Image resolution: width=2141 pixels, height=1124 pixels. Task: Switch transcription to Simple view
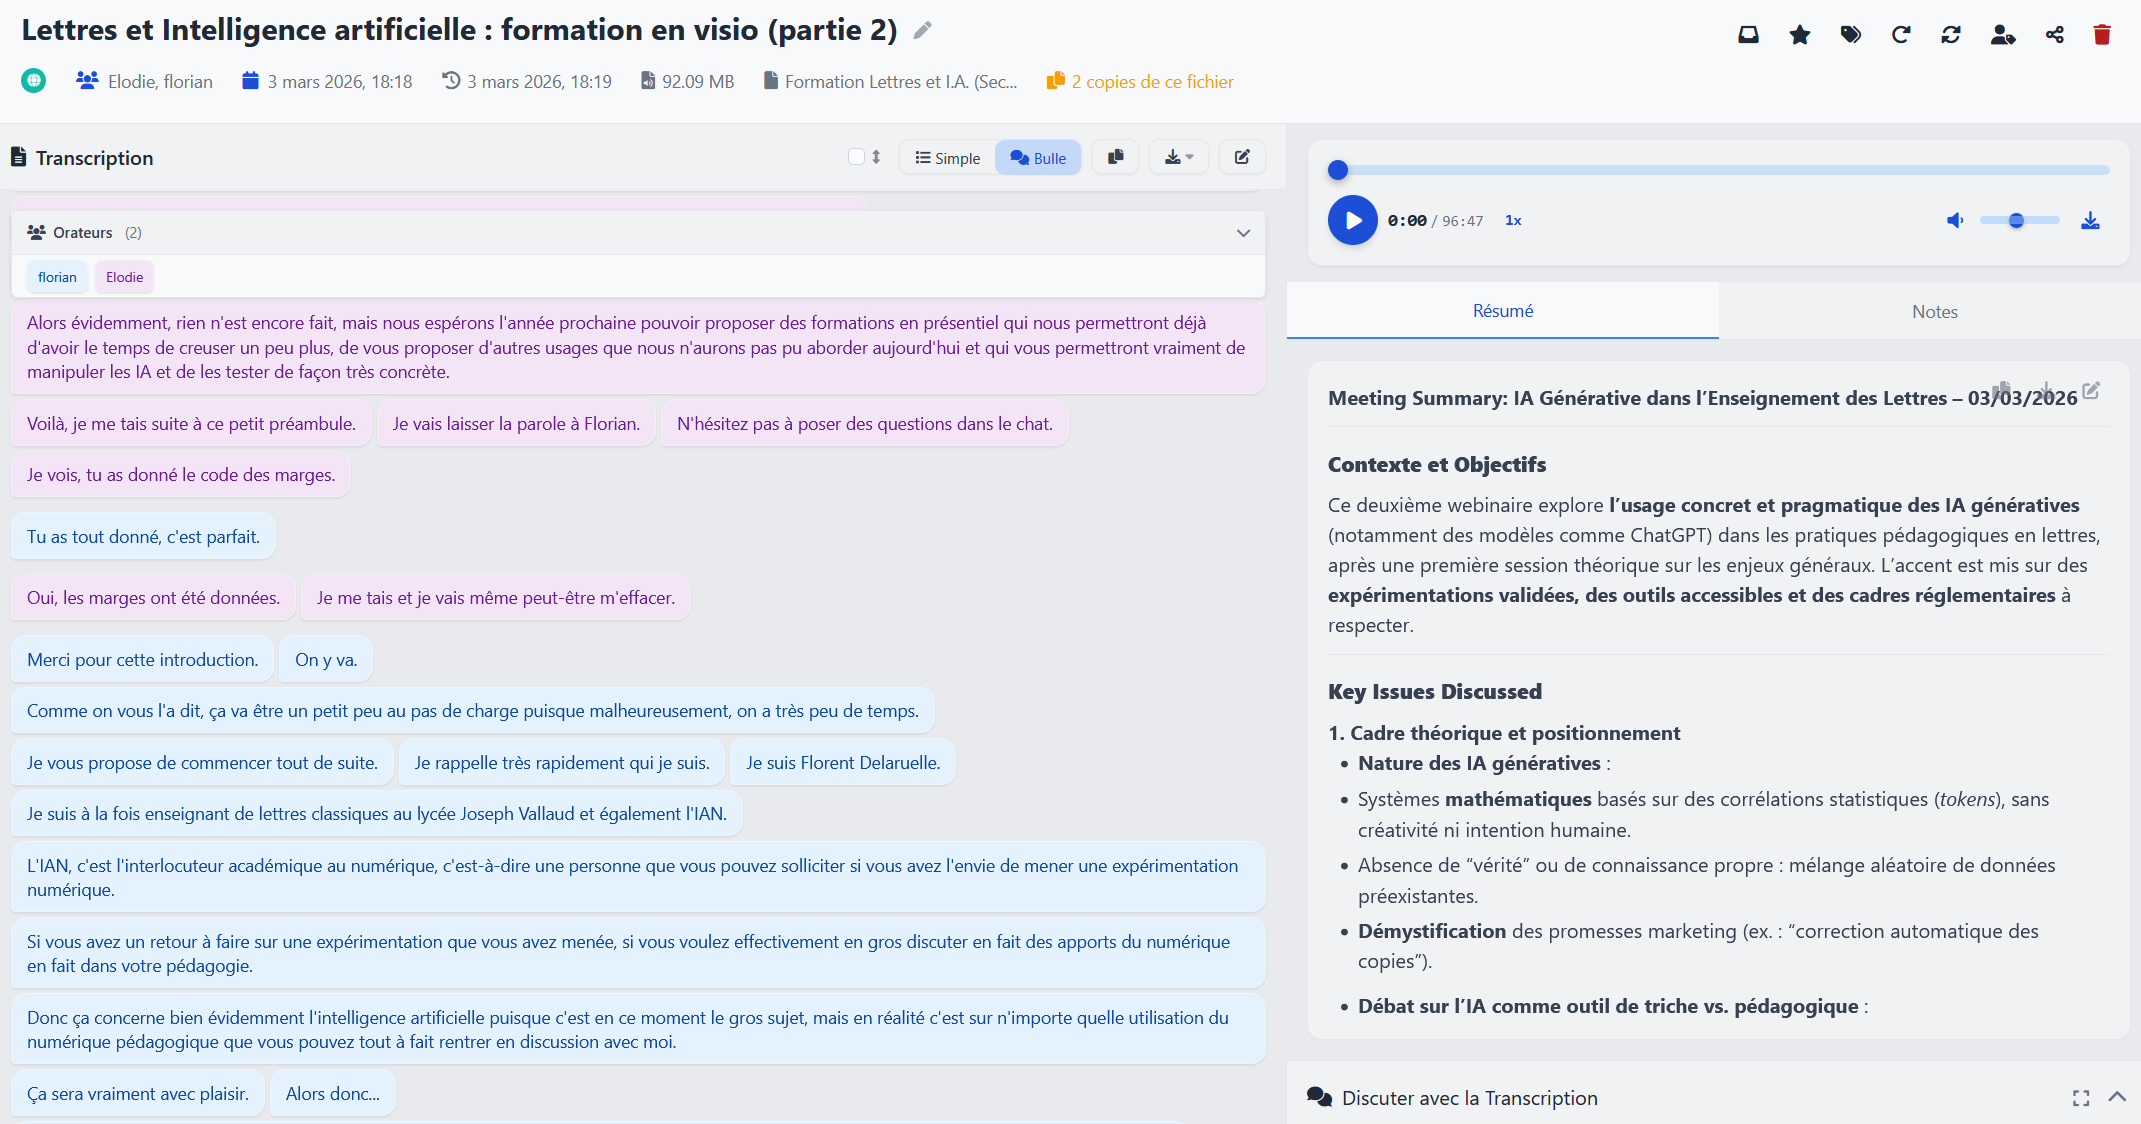947,158
